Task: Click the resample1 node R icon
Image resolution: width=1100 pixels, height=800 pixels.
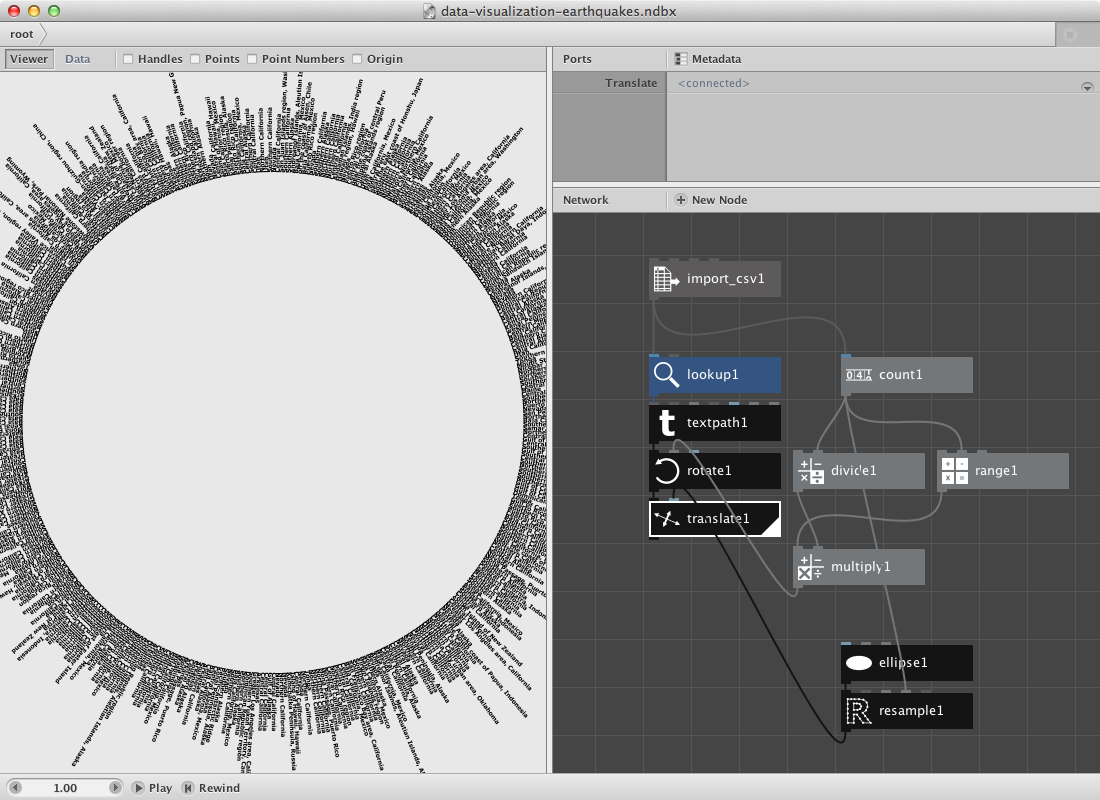Action: tap(858, 711)
